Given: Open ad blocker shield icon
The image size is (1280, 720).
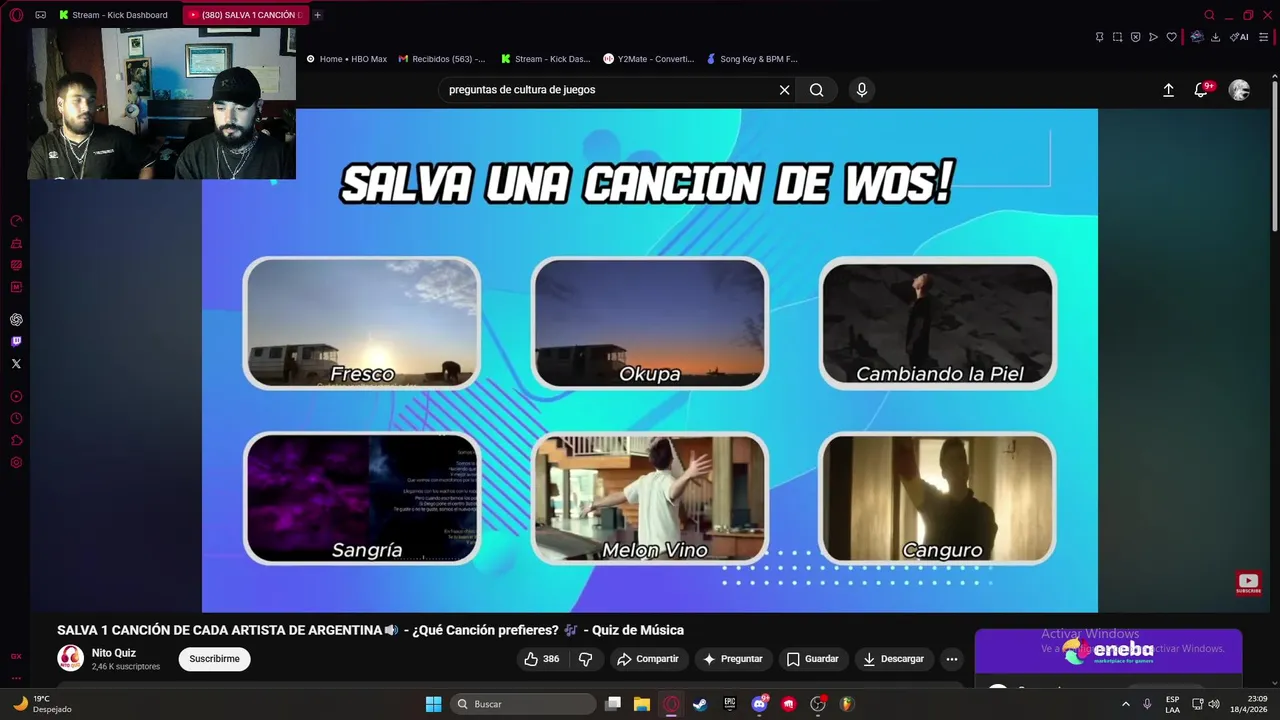Looking at the screenshot, I should coord(1135,37).
